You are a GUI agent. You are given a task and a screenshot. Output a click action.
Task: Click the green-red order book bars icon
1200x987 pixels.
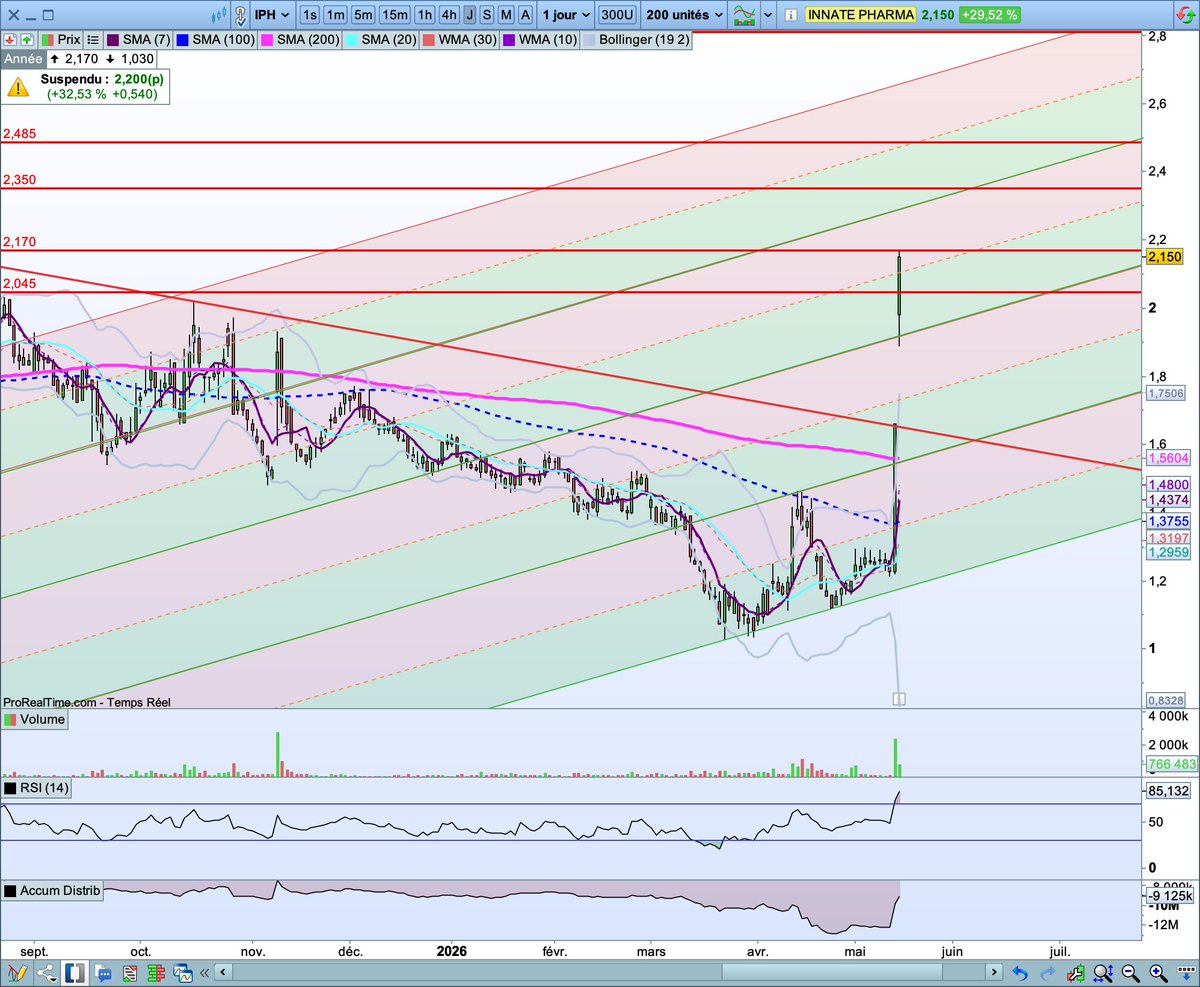point(156,973)
